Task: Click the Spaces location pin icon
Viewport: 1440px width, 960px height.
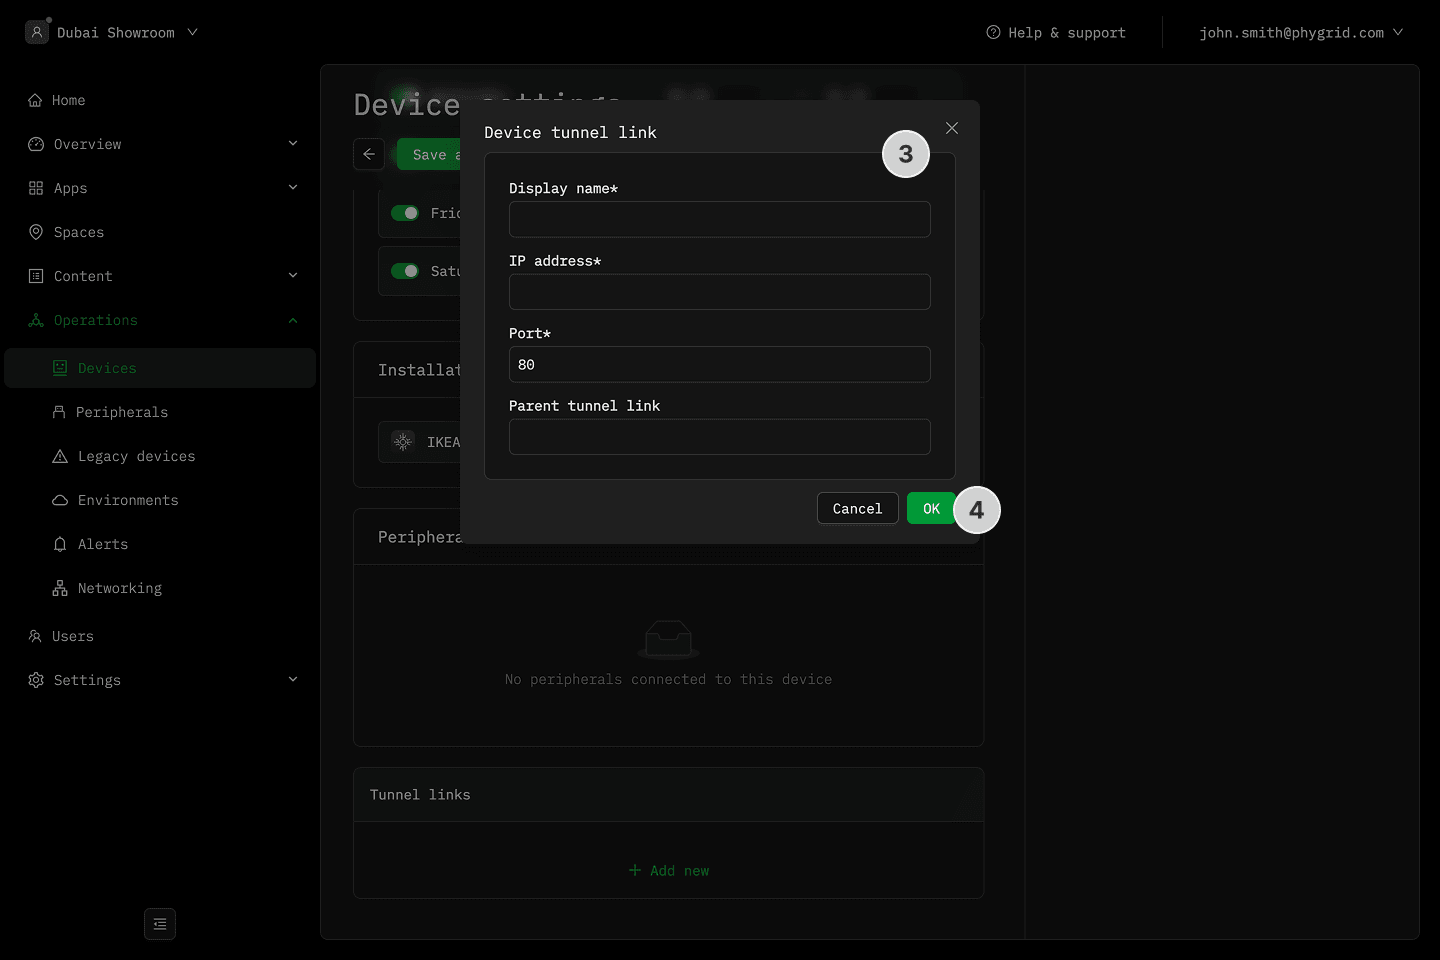Action: pos(36,232)
